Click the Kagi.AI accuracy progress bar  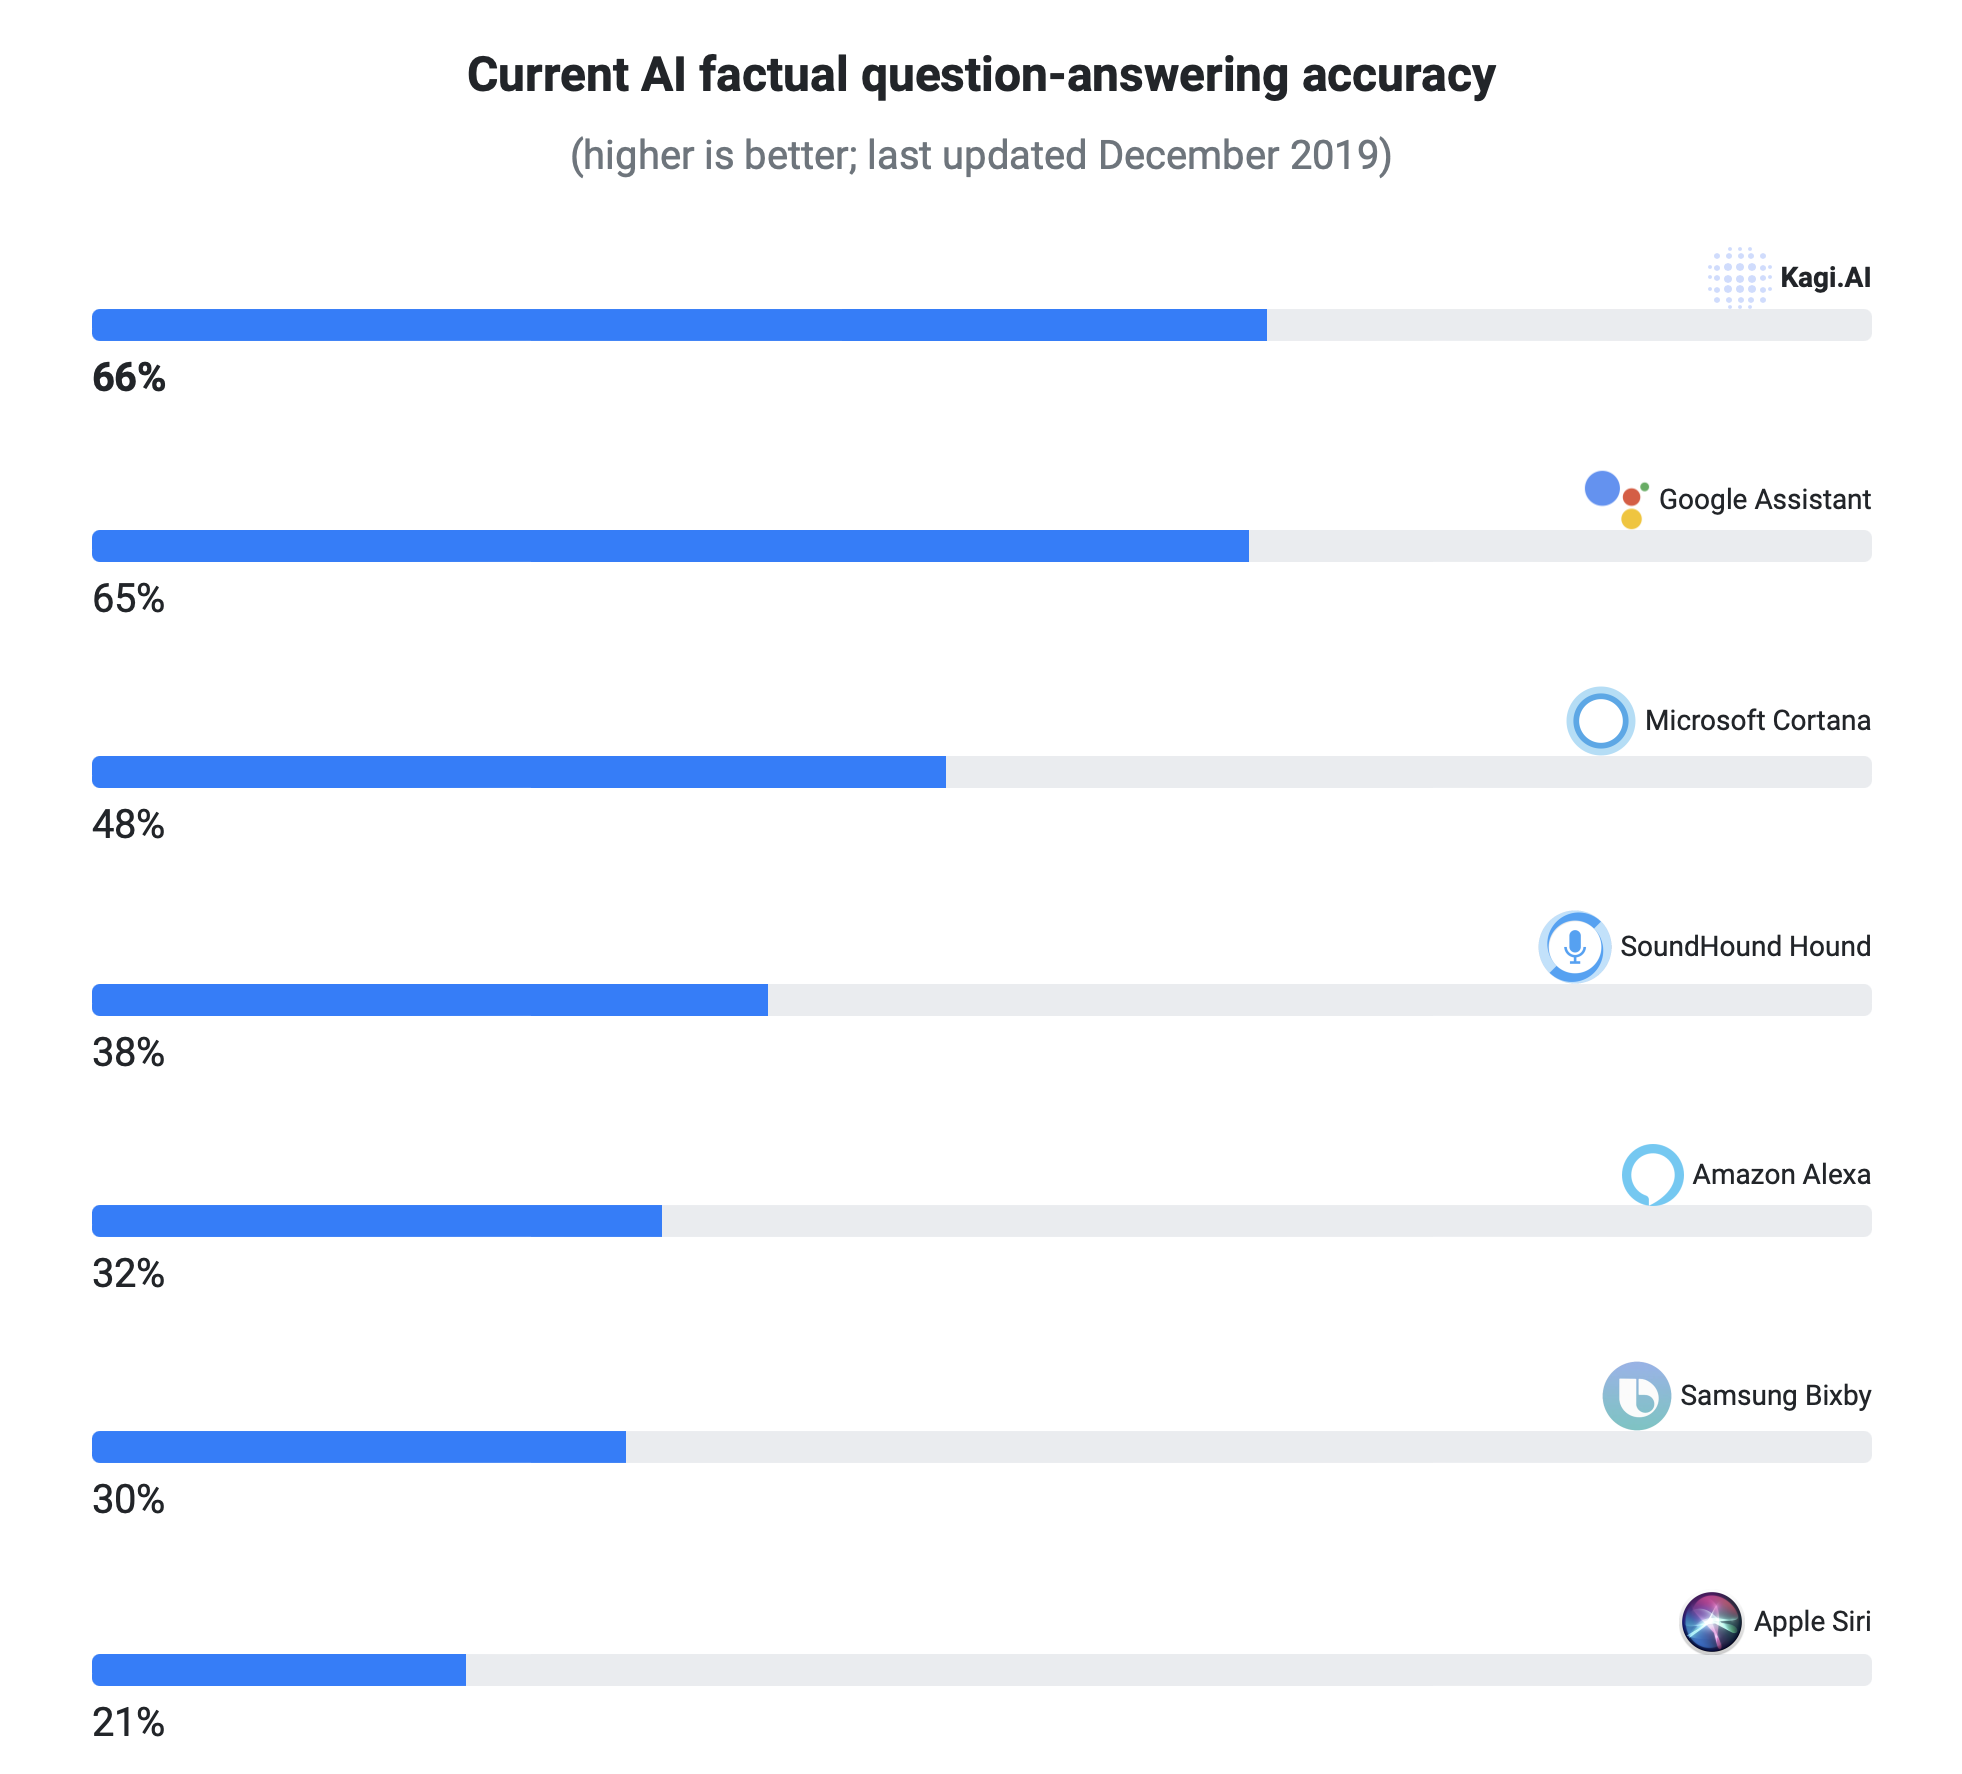coord(981,325)
